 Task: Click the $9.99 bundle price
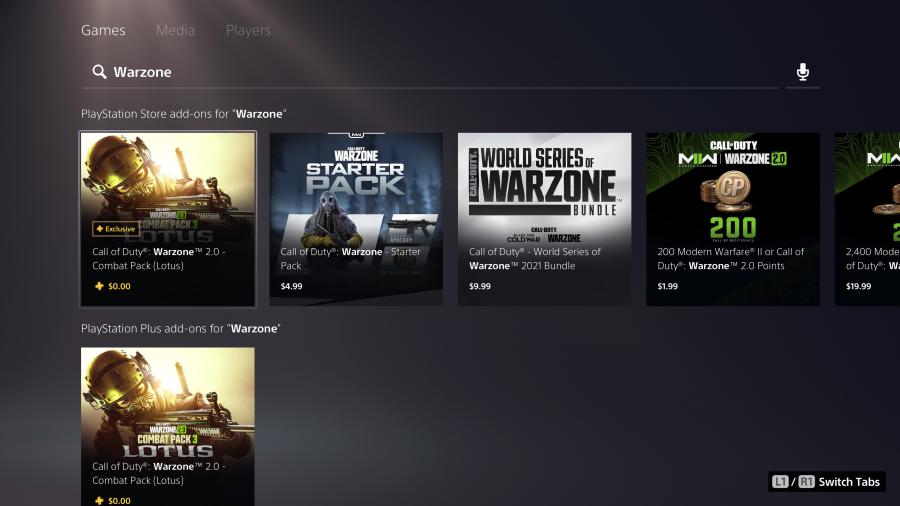480,286
